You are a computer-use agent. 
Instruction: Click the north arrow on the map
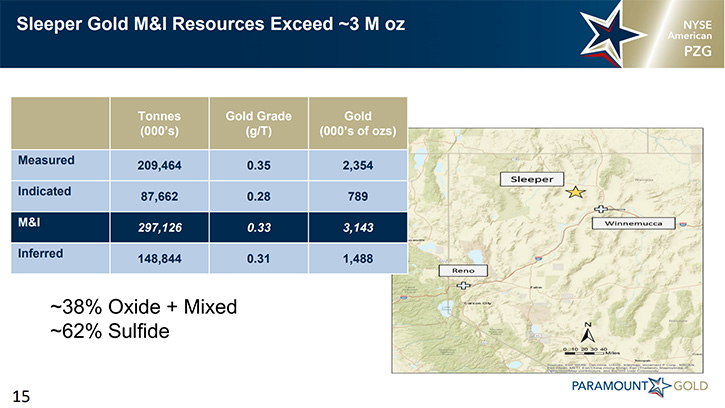tap(587, 333)
